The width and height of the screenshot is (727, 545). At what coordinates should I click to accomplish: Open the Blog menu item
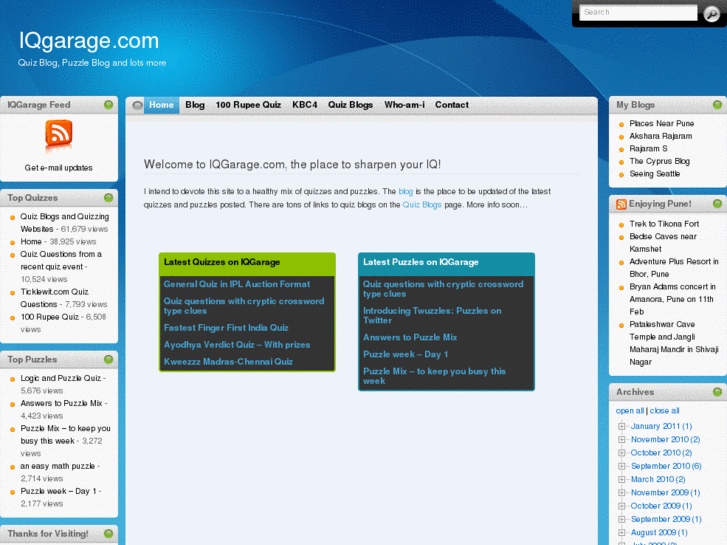(x=195, y=105)
